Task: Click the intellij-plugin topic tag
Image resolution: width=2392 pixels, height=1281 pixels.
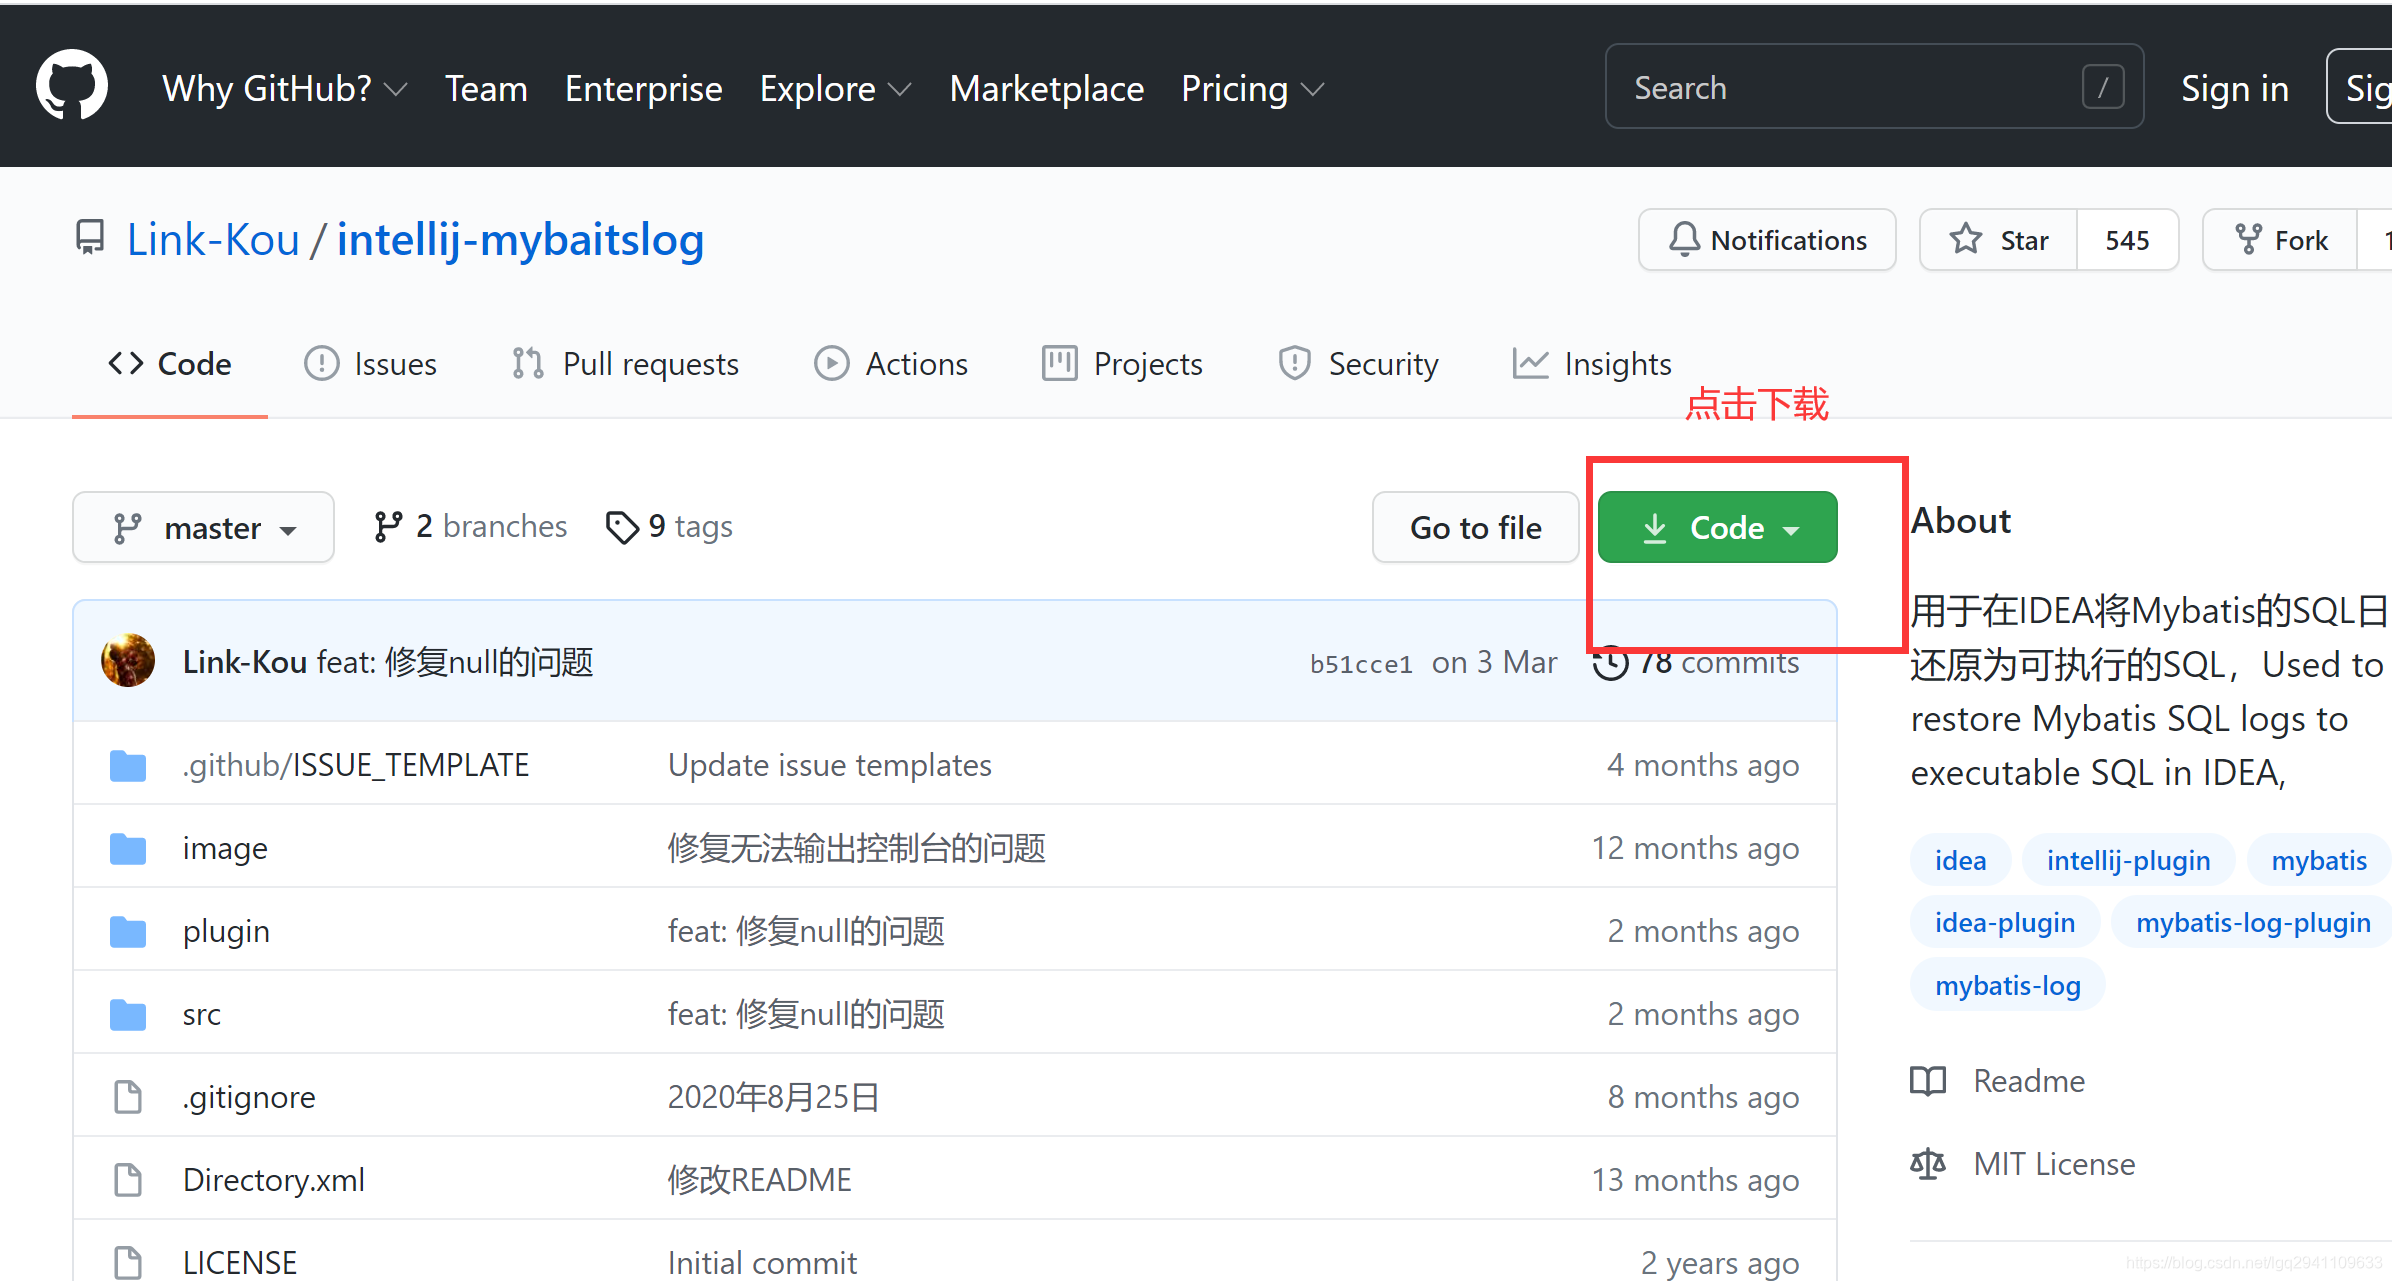Action: [x=2128, y=860]
